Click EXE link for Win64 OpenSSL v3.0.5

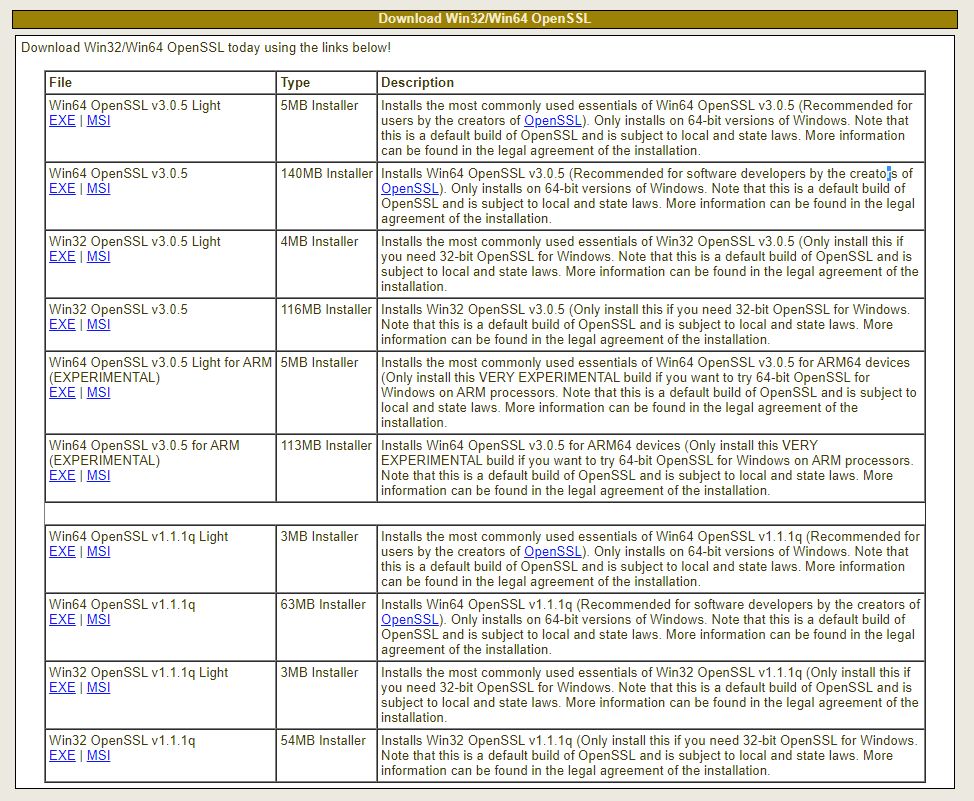62,189
